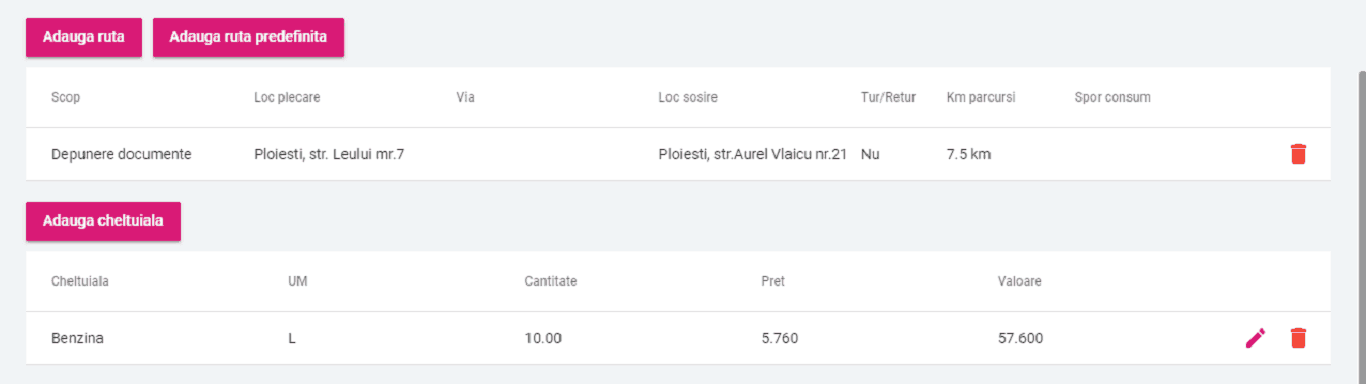Viewport: 1366px width, 384px height.
Task: Click the Cantitate column header
Action: coord(551,282)
